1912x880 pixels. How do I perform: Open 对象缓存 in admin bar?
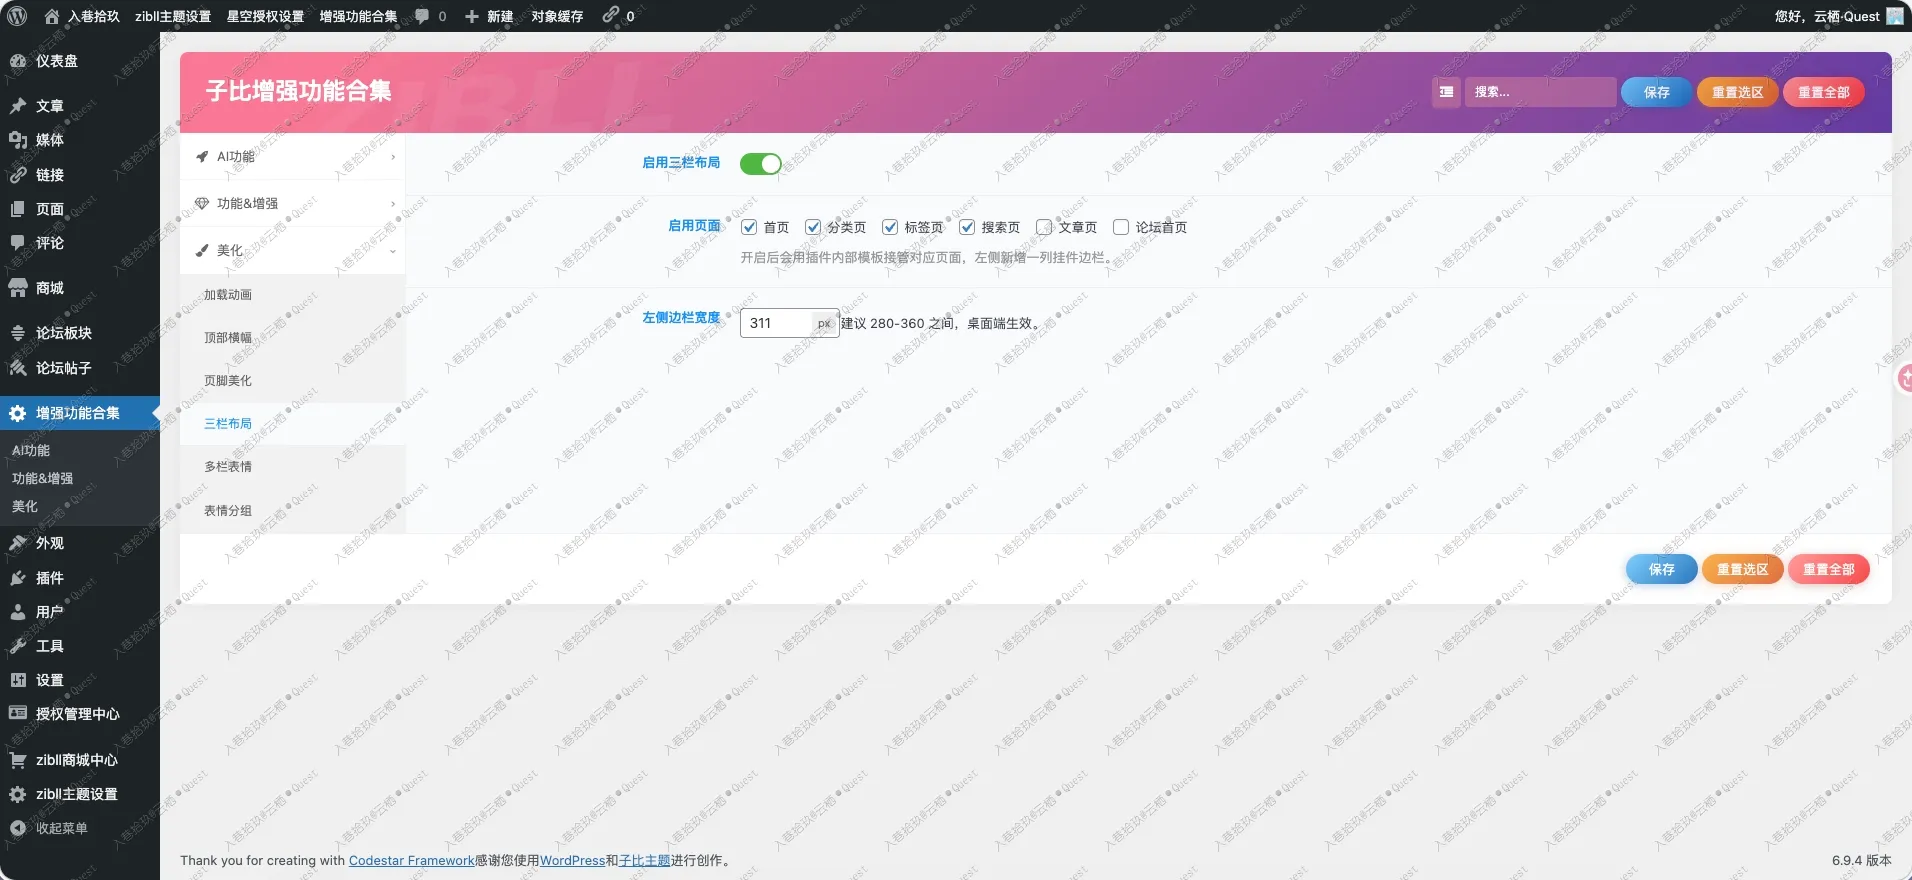pyautogui.click(x=557, y=16)
